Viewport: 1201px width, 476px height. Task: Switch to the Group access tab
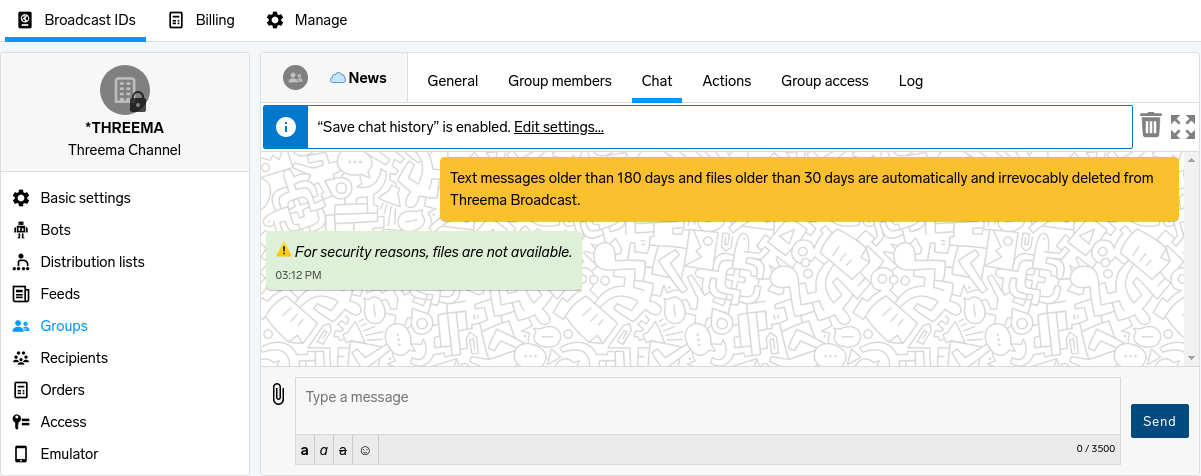[x=825, y=81]
